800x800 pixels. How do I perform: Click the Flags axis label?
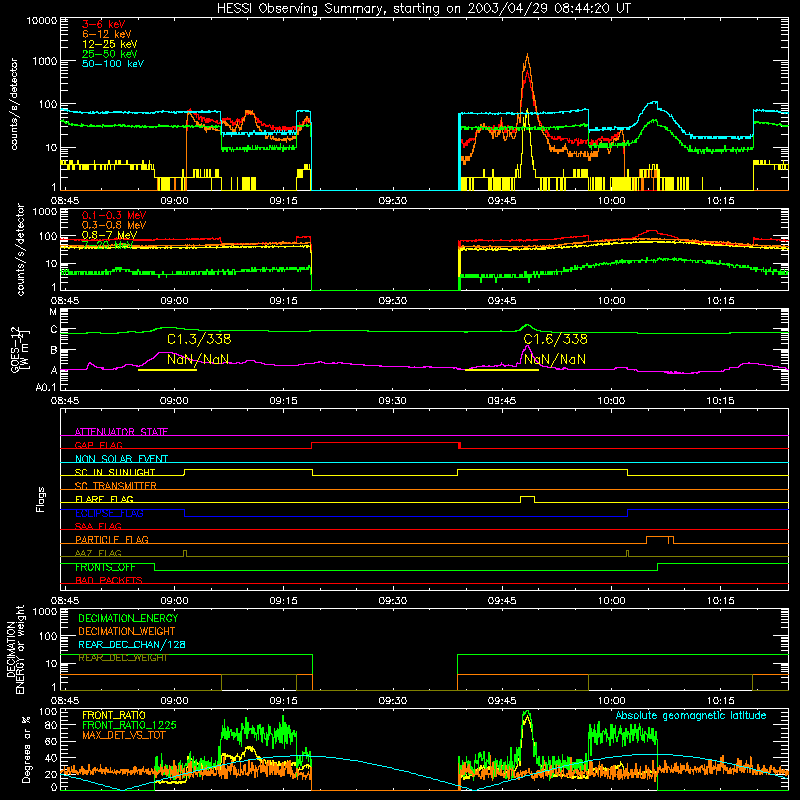point(41,499)
